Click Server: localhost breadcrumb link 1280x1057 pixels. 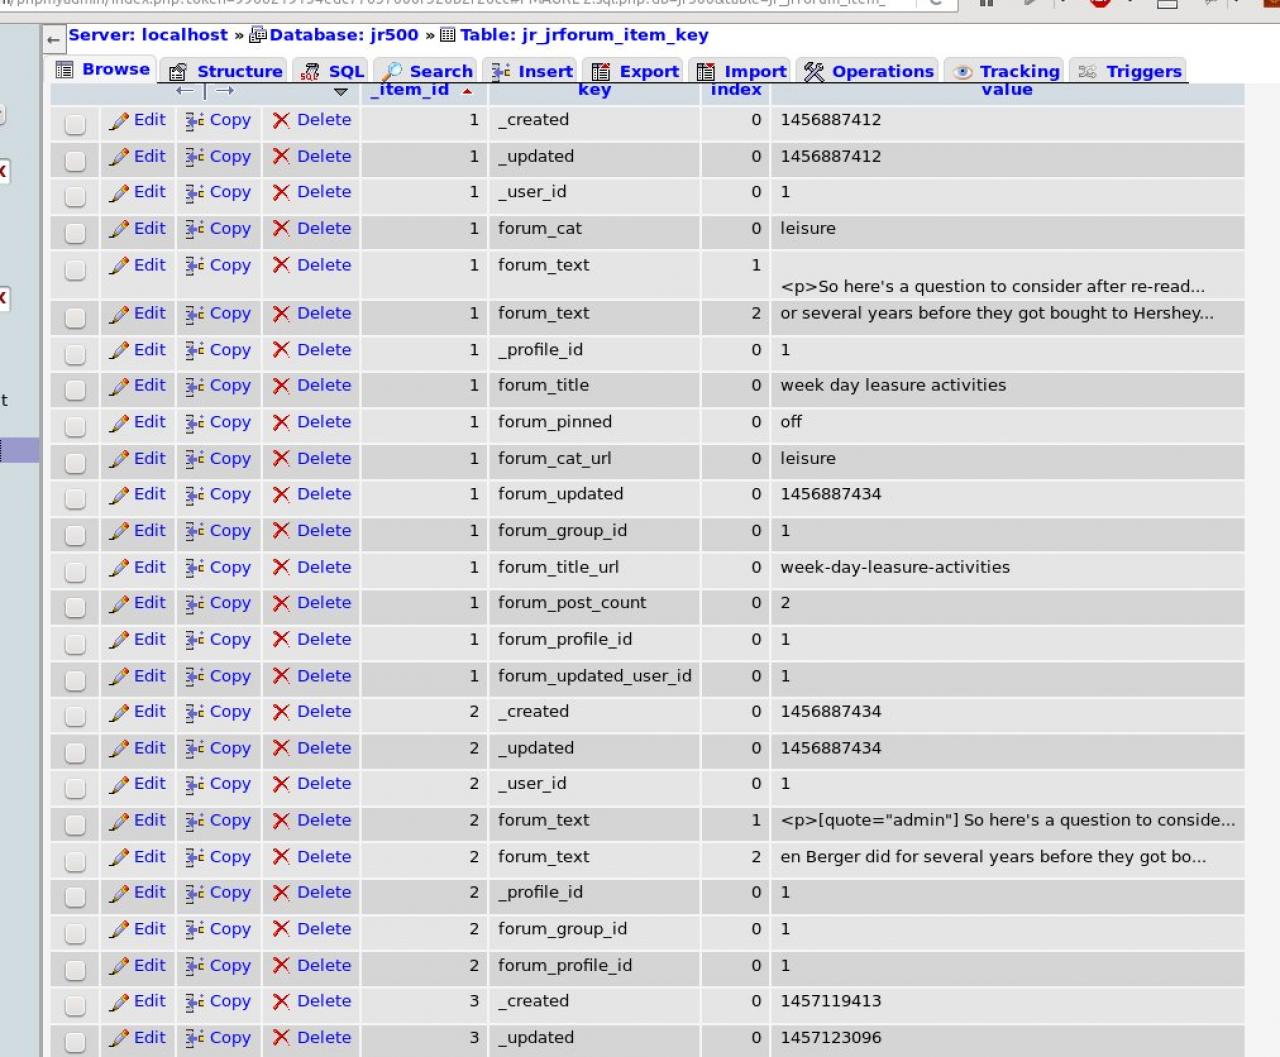point(148,35)
